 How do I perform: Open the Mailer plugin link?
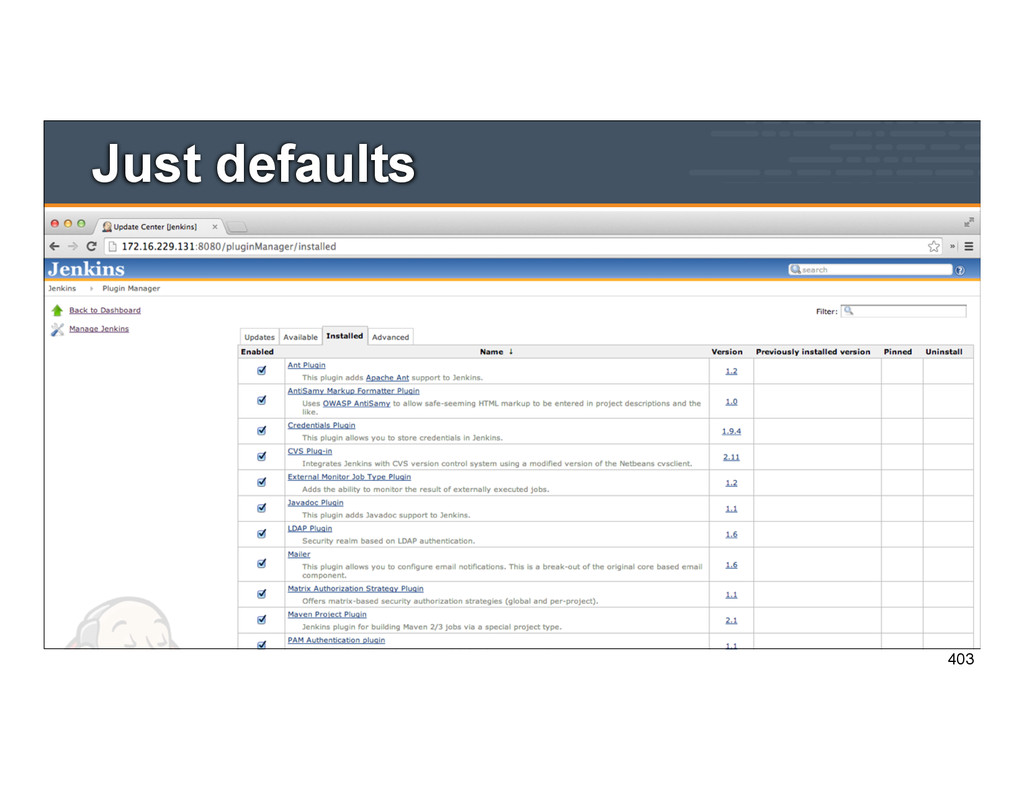[299, 554]
